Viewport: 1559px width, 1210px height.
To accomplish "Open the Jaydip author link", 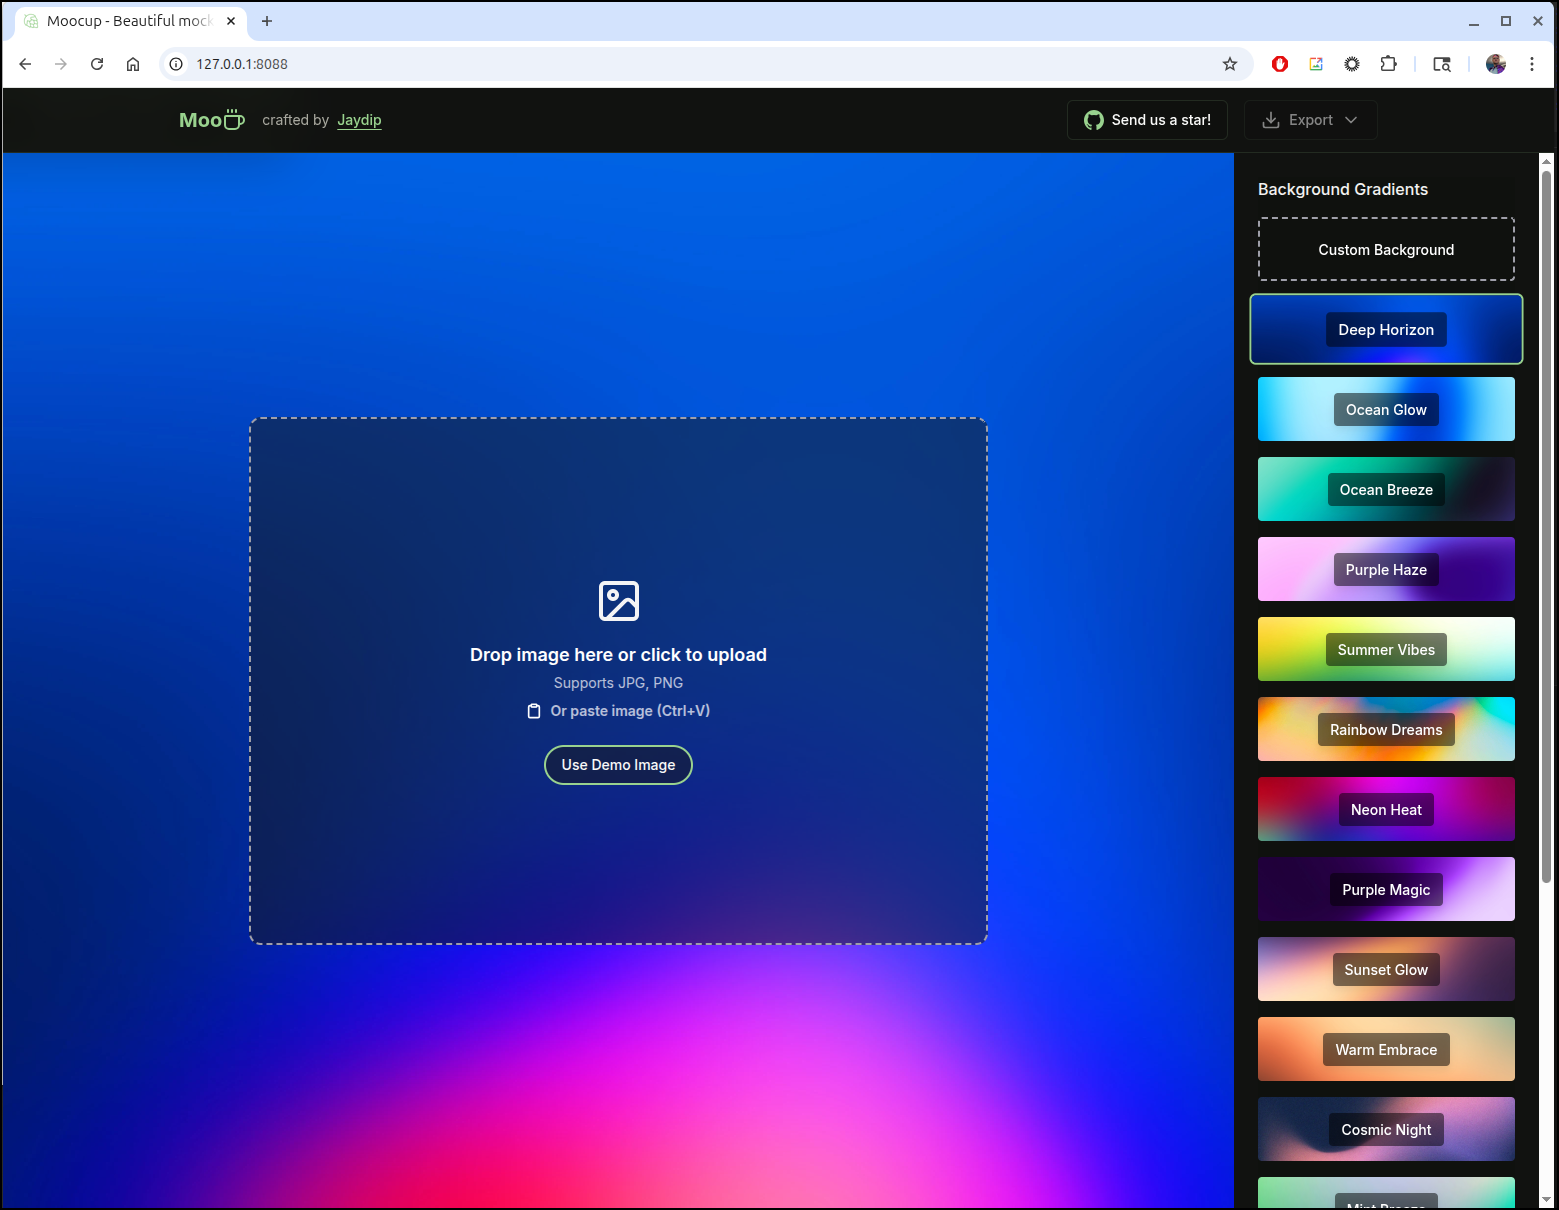I will click(359, 120).
